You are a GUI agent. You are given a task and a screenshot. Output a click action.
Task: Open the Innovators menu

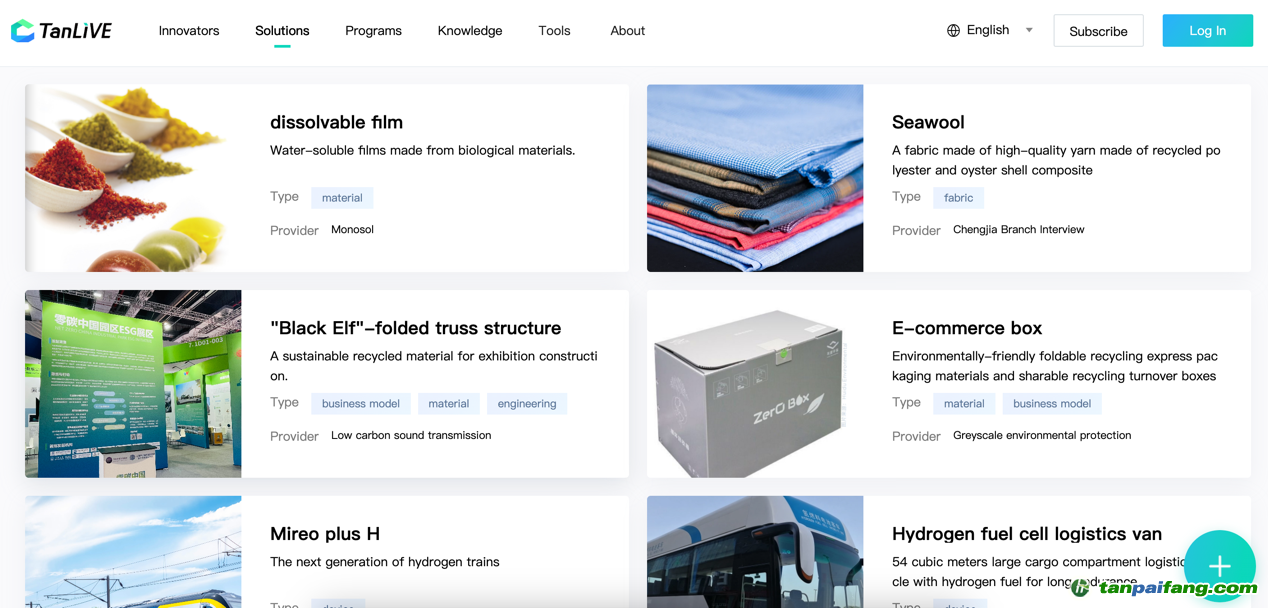(189, 31)
